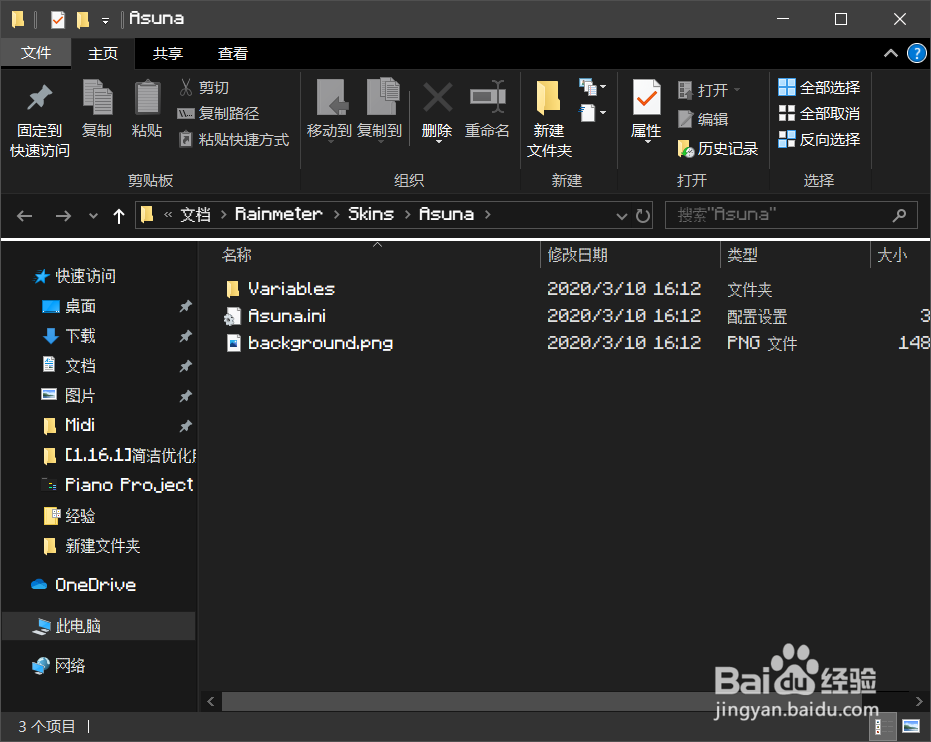
Task: Click the Delete (删除) X icon
Action: coord(437,98)
